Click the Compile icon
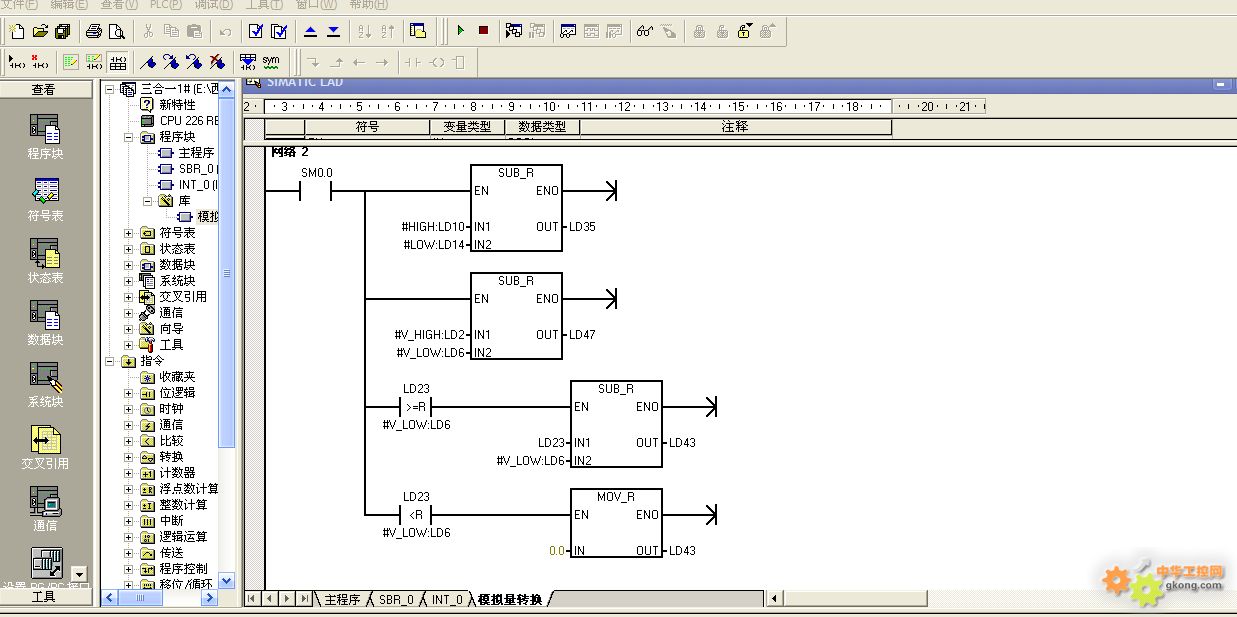 (x=256, y=31)
